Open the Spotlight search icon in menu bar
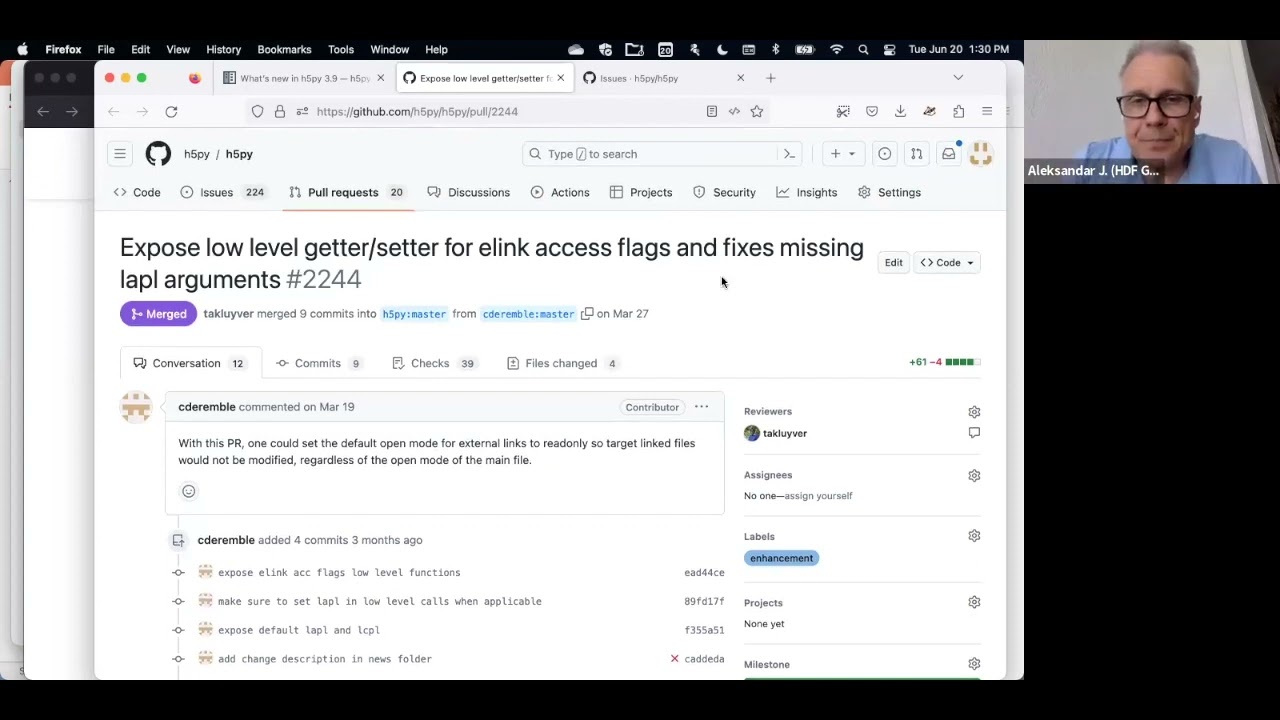 tap(863, 49)
